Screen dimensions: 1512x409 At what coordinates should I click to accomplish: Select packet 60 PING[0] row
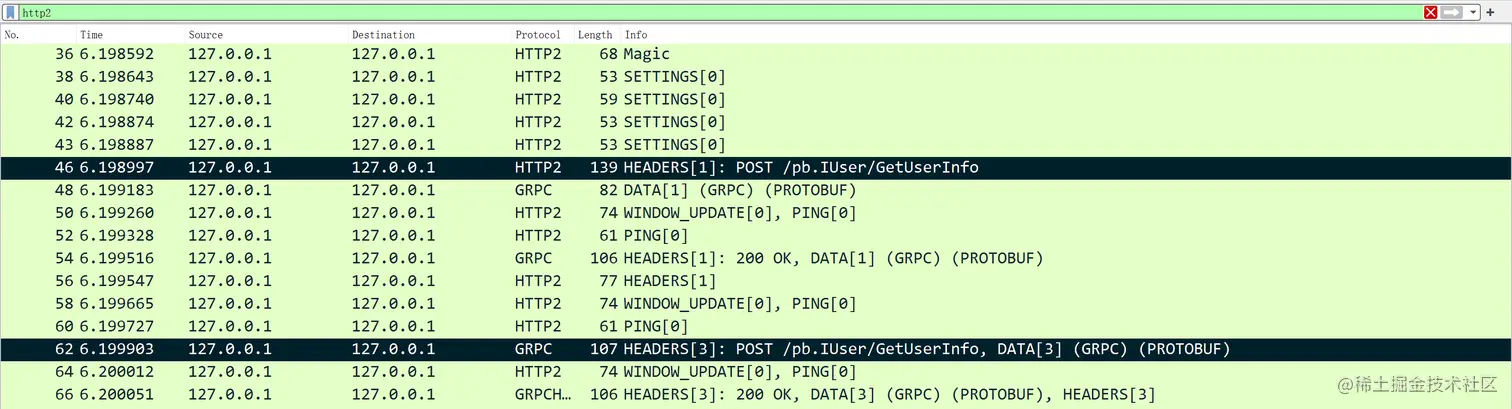pos(756,327)
